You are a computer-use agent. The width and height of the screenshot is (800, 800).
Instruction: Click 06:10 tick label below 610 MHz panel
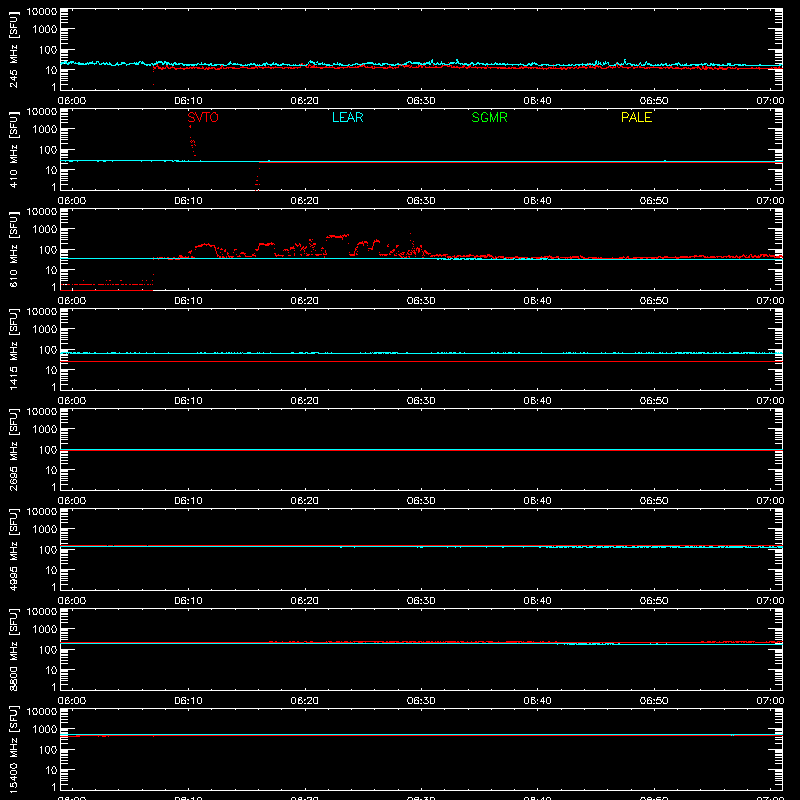188,301
